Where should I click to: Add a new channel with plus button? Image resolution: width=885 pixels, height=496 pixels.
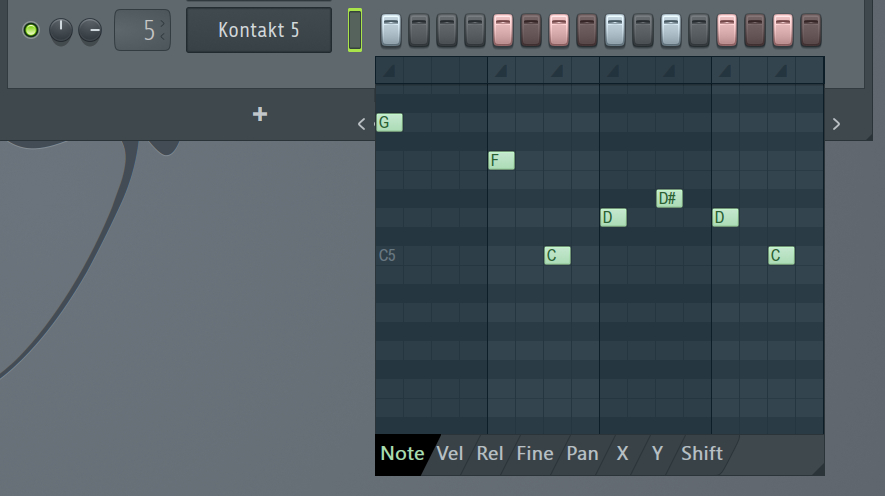(260, 114)
